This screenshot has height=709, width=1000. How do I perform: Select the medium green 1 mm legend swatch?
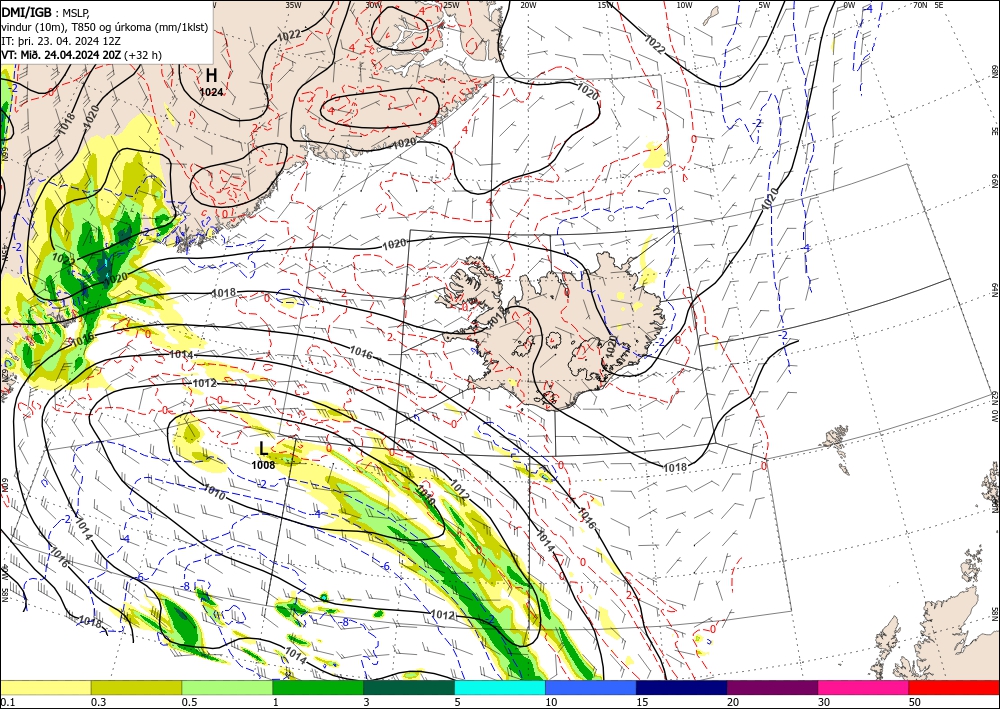click(x=318, y=687)
